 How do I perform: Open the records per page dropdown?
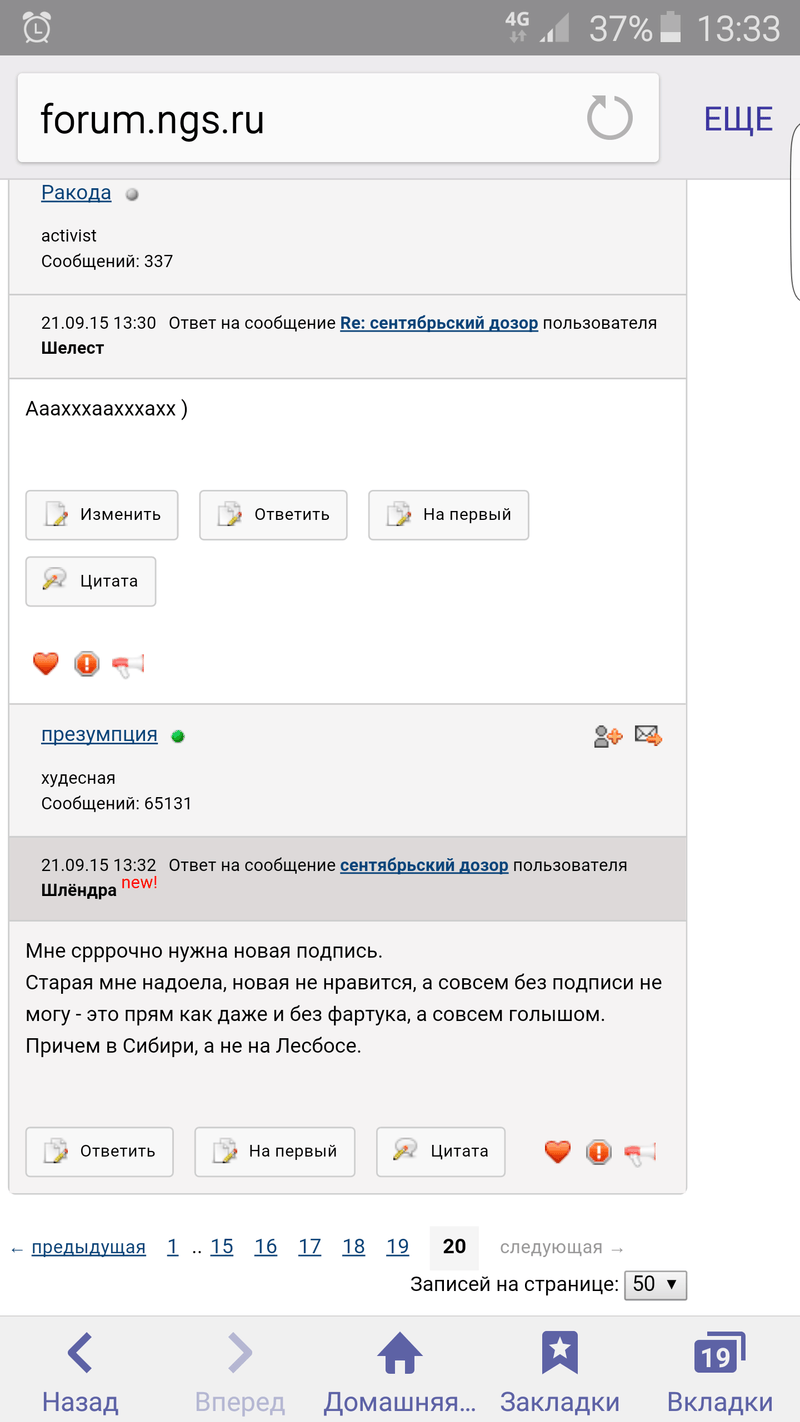pyautogui.click(x=655, y=1284)
